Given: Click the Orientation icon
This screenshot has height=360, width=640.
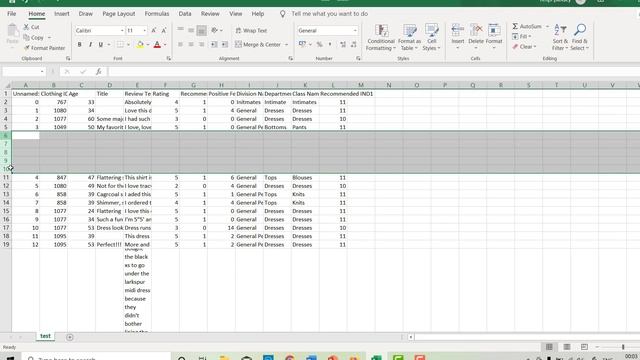Looking at the screenshot, I should (x=215, y=30).
